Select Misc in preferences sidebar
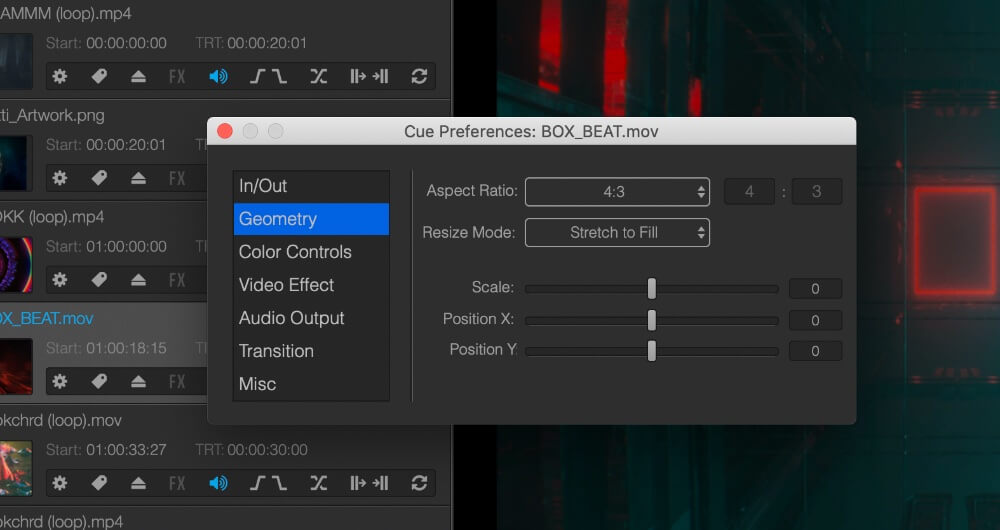 pos(311,384)
